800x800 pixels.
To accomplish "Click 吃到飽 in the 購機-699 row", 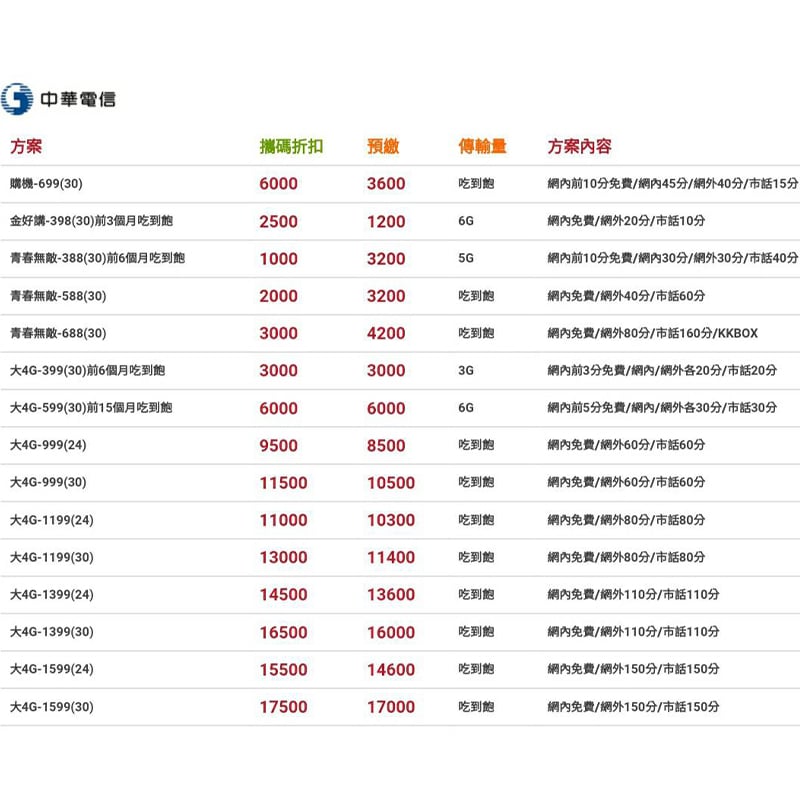I will [x=476, y=184].
